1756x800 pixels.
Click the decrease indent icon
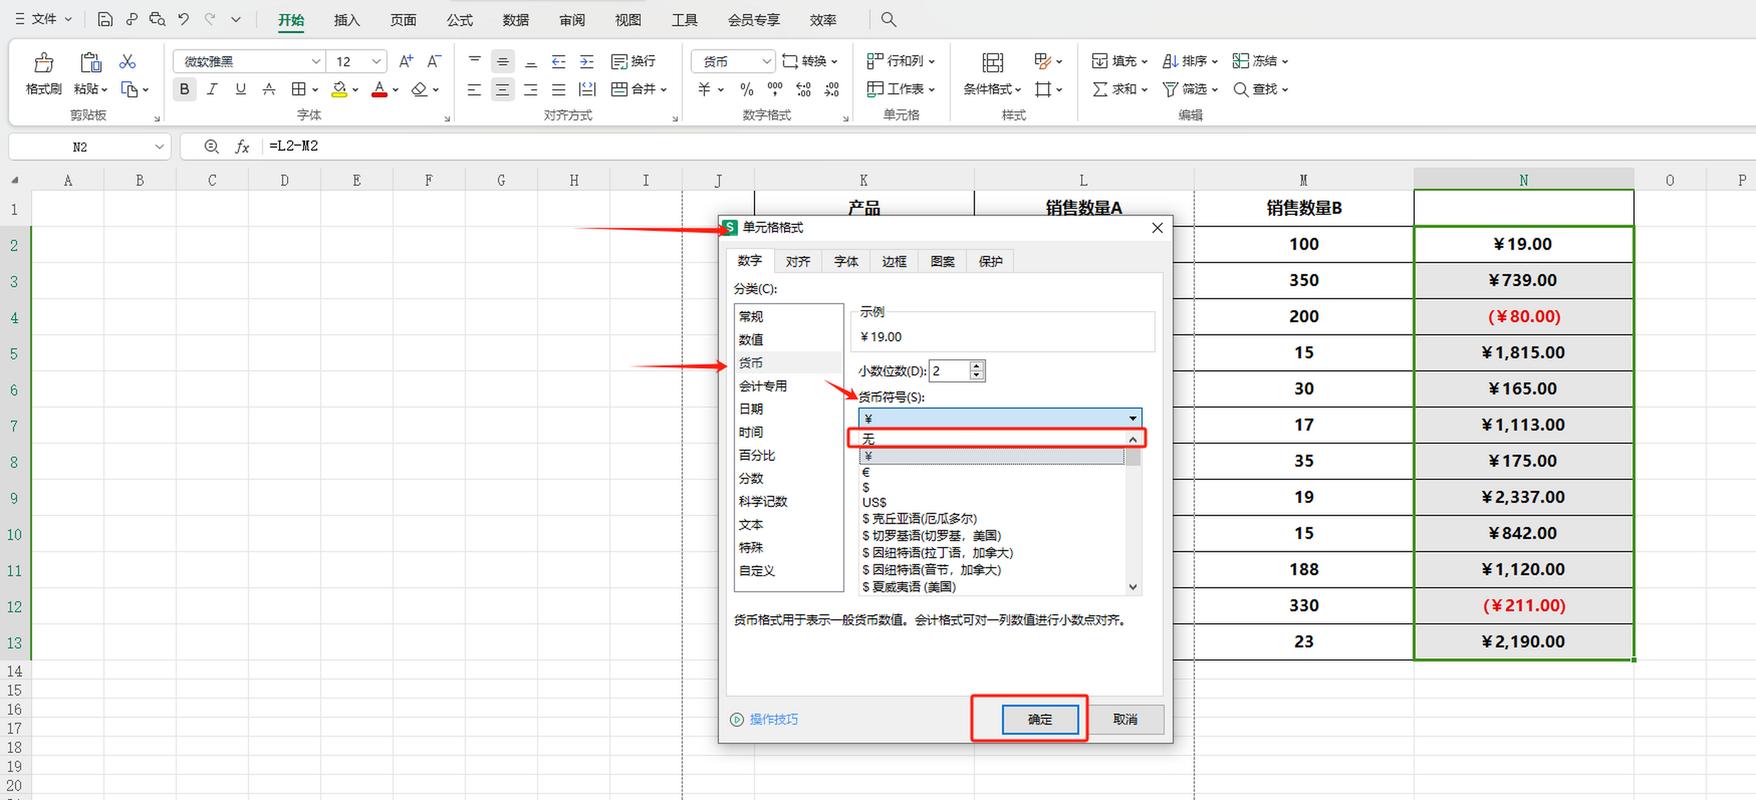click(x=559, y=61)
